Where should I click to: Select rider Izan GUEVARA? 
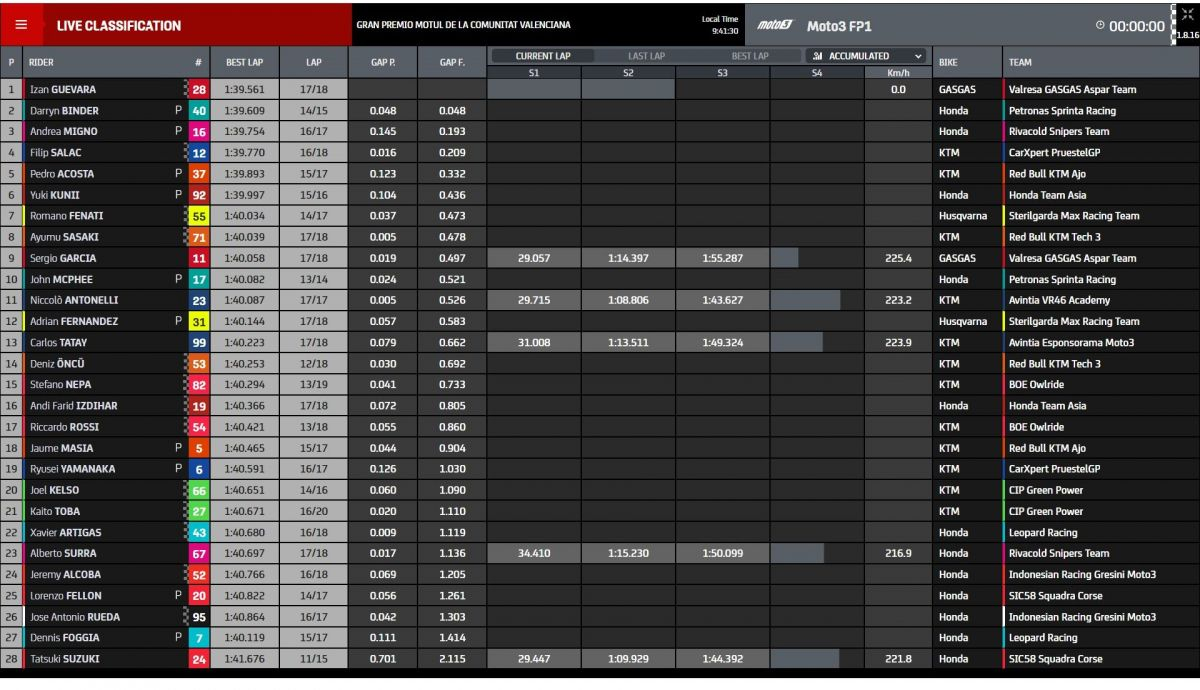click(x=62, y=89)
